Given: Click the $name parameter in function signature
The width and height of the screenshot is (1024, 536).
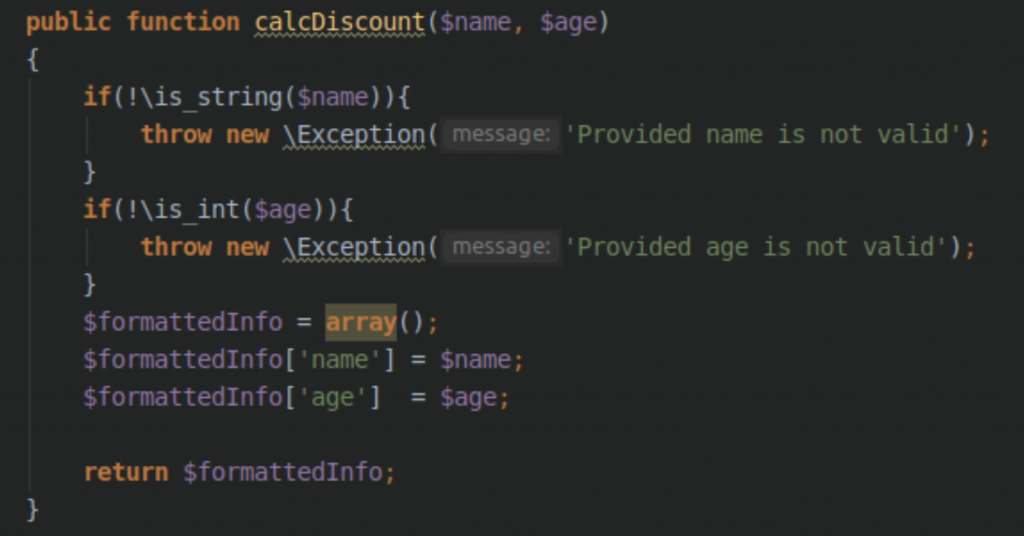Looking at the screenshot, I should coord(475,23).
